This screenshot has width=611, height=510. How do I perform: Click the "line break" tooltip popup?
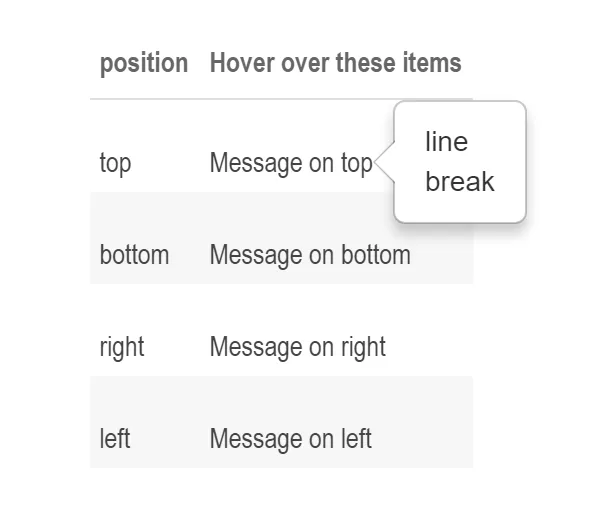pos(460,161)
